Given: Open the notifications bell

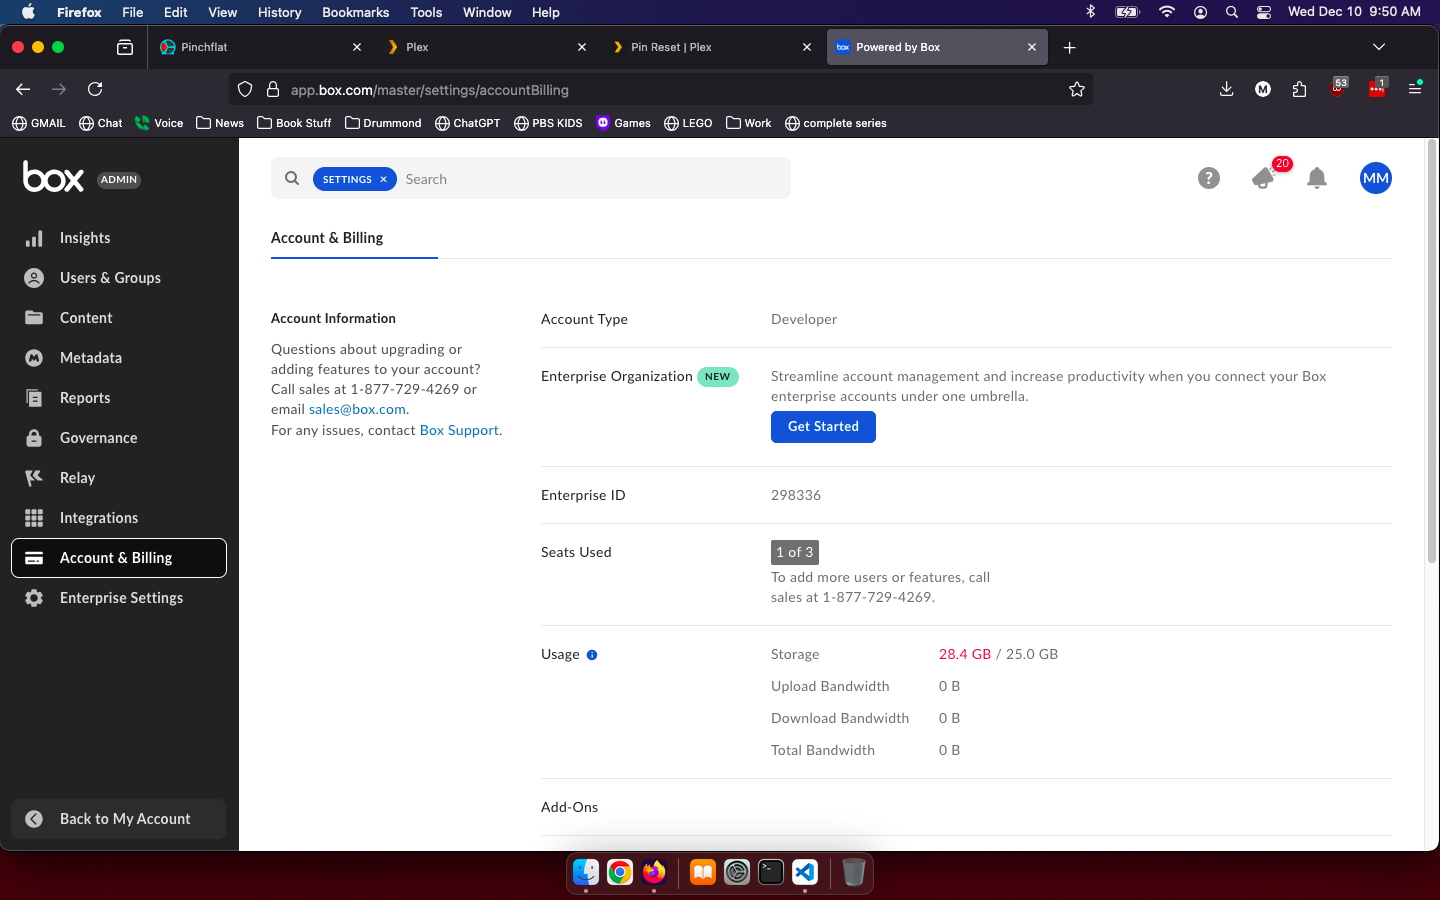Looking at the screenshot, I should 1317,178.
